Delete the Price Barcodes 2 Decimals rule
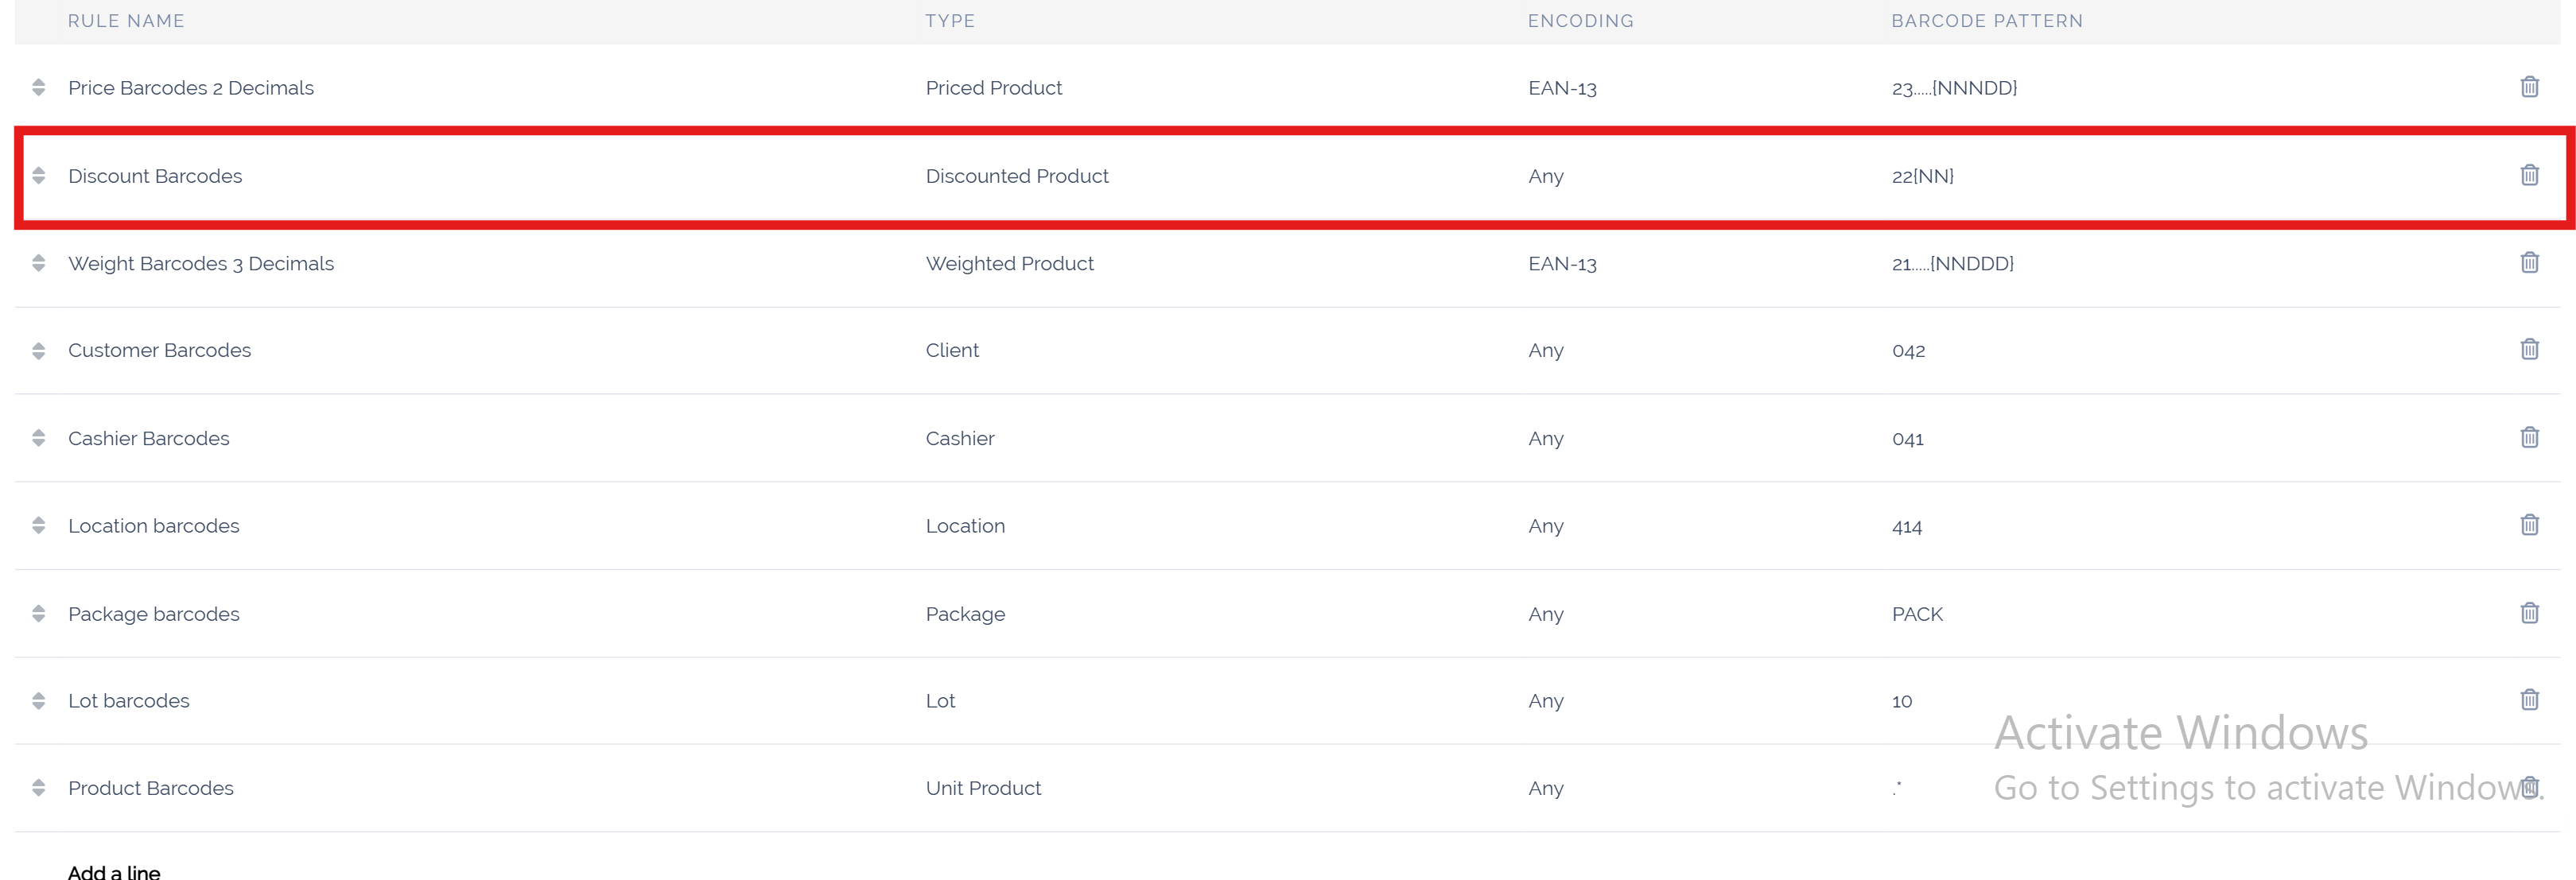This screenshot has height=880, width=2576. pyautogui.click(x=2529, y=87)
